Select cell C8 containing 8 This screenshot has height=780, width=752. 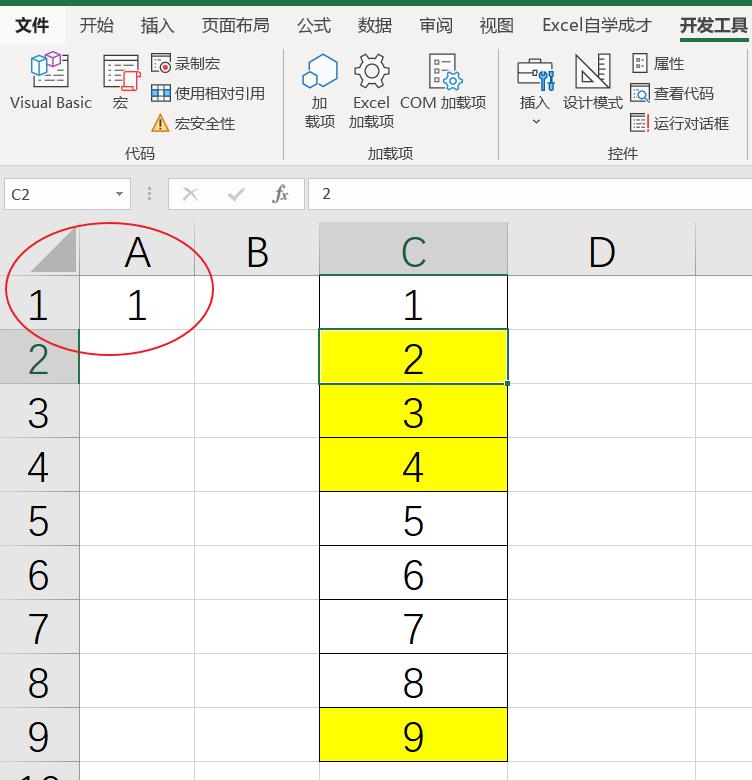coord(413,681)
